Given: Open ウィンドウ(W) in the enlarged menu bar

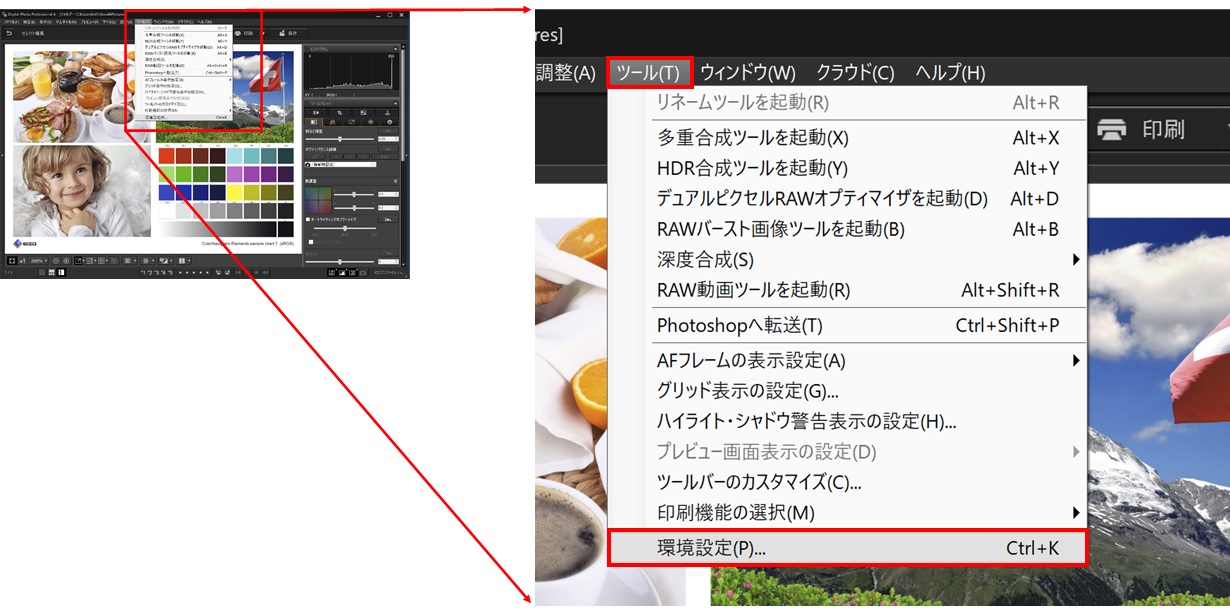Looking at the screenshot, I should coord(748,73).
